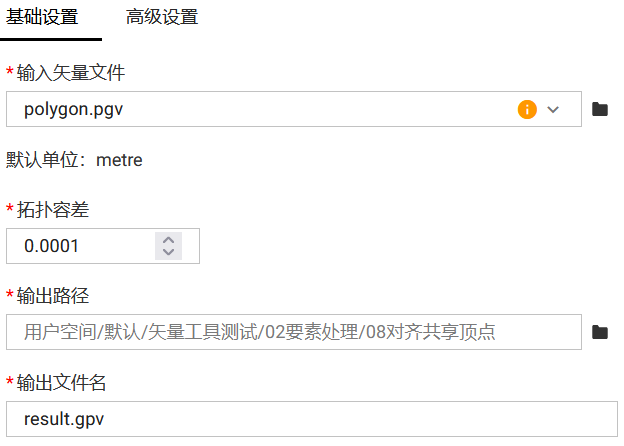The height and width of the screenshot is (446, 624).
Task: Focus the 拓扑容差 value field 0.0001
Action: pos(80,246)
